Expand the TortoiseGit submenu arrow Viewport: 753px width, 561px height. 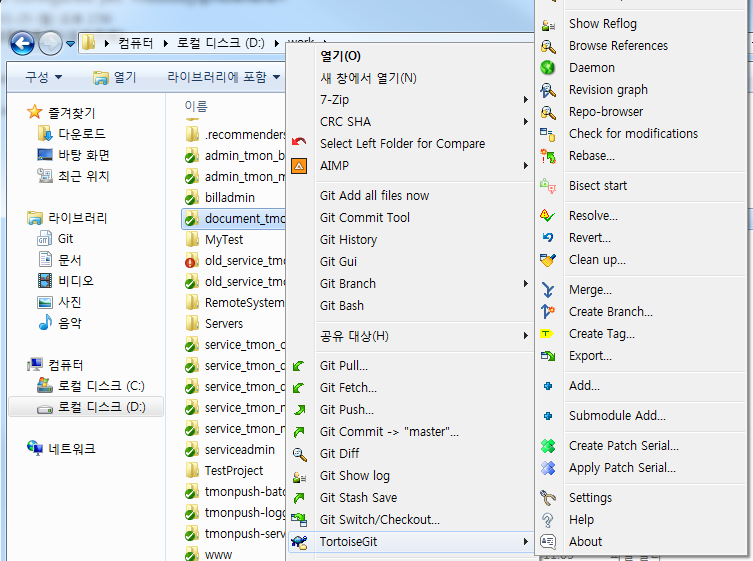pos(525,542)
